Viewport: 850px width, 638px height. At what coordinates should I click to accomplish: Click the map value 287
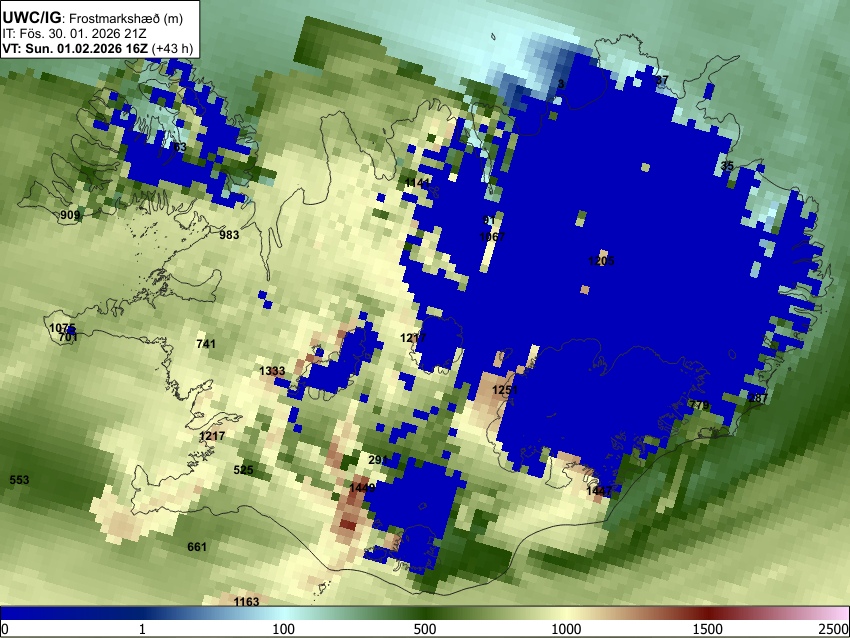(x=757, y=398)
